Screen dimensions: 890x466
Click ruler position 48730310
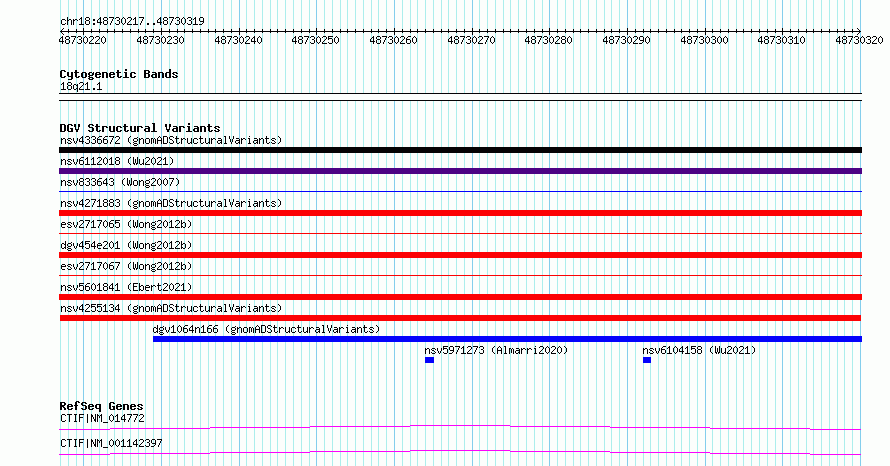click(782, 40)
